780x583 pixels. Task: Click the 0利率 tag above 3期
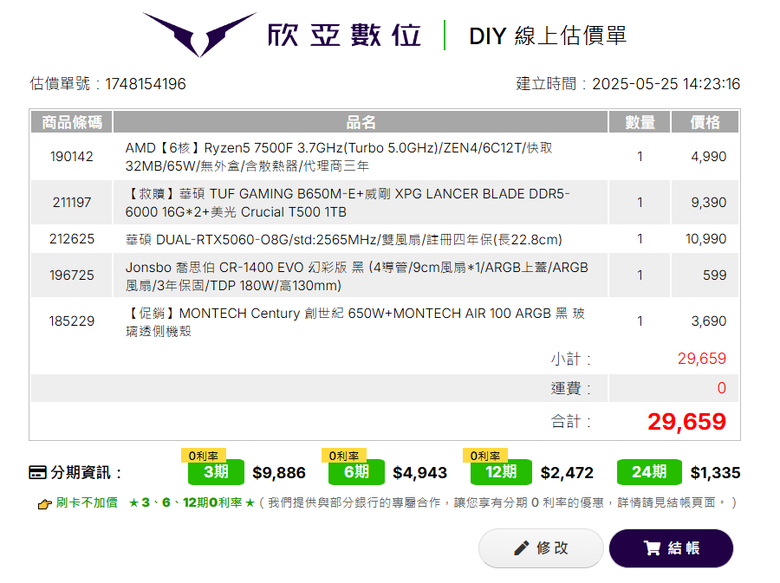pos(203,455)
